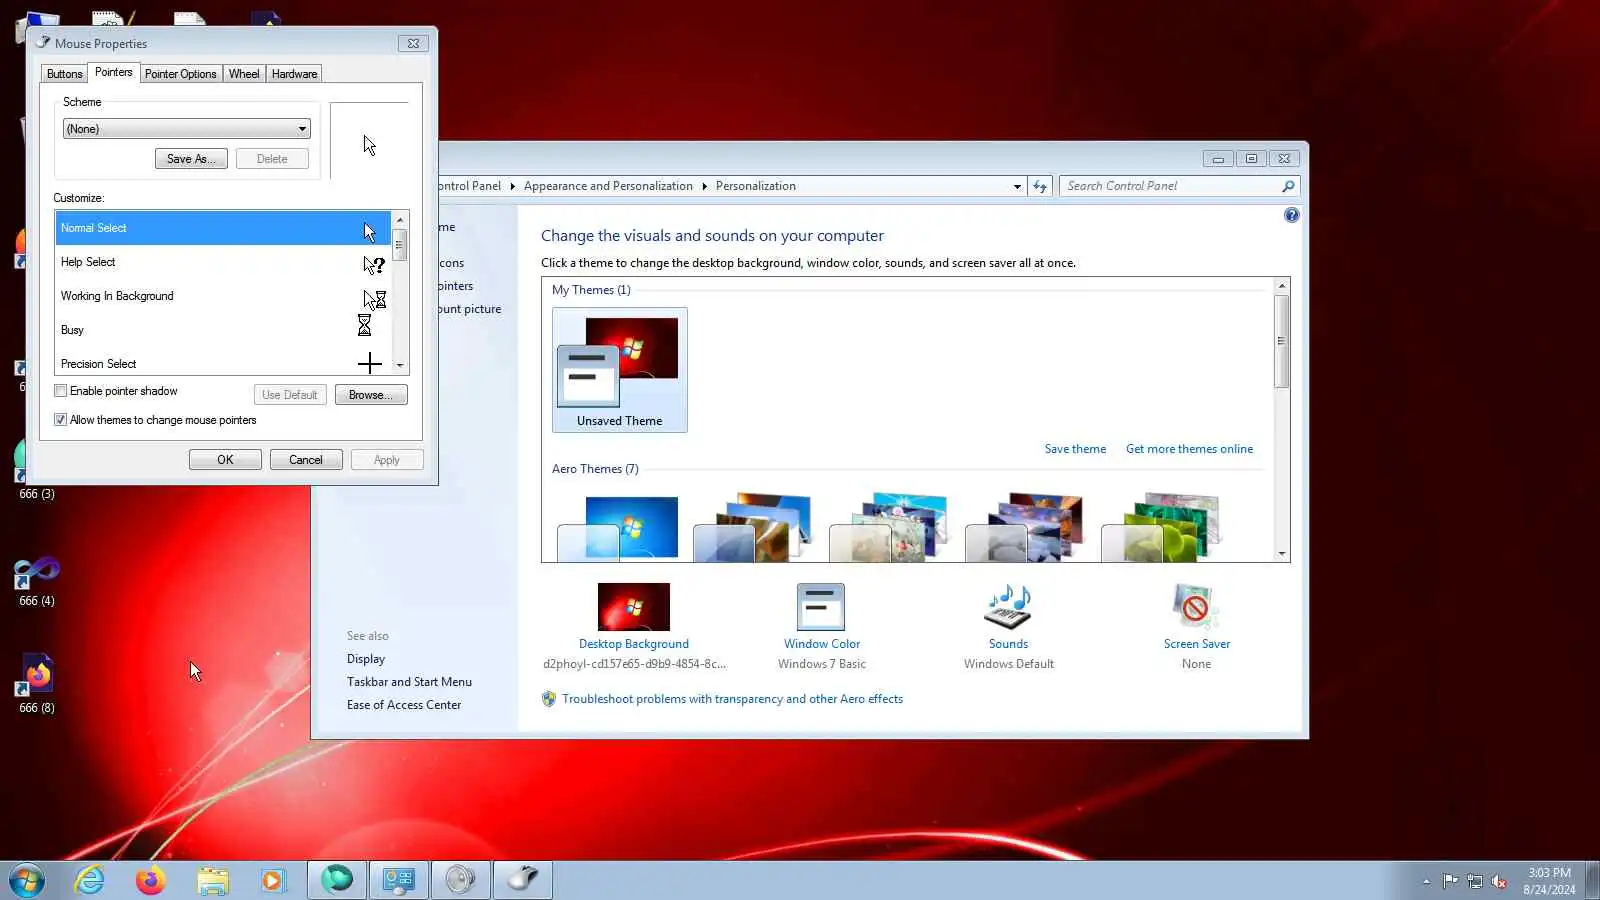
Task: Apply the green Nature Aero theme thumbnail
Action: 1162,528
